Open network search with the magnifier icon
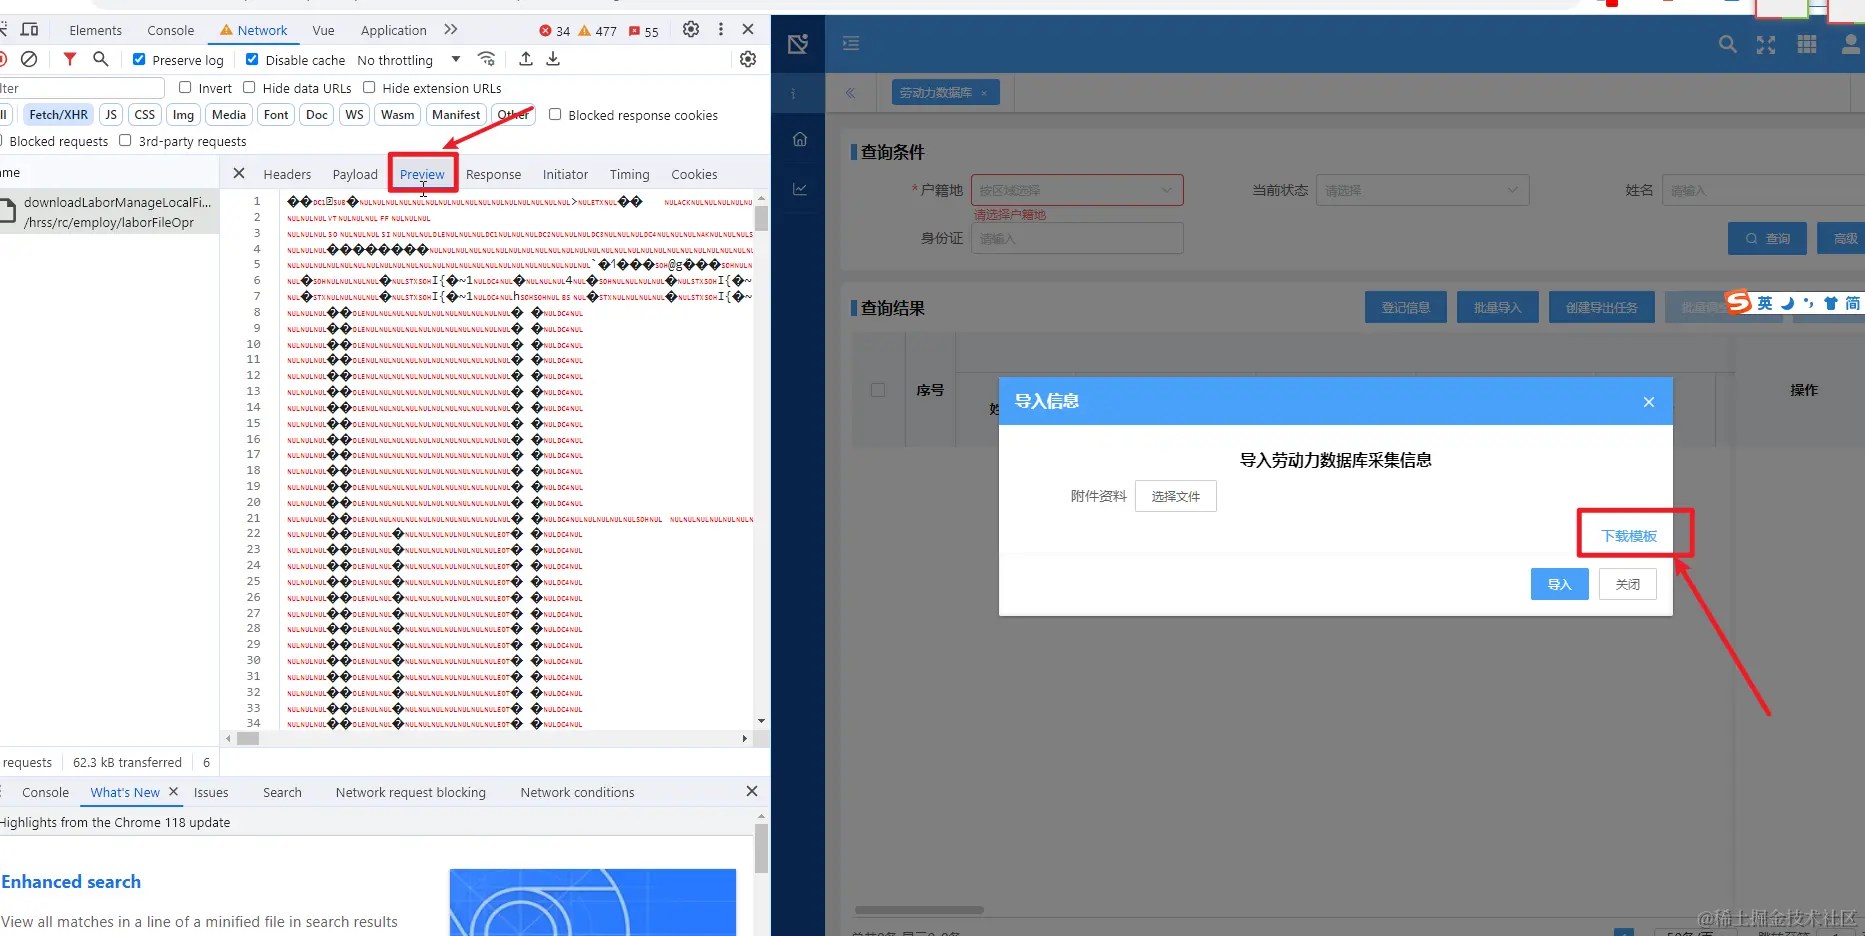 click(101, 60)
